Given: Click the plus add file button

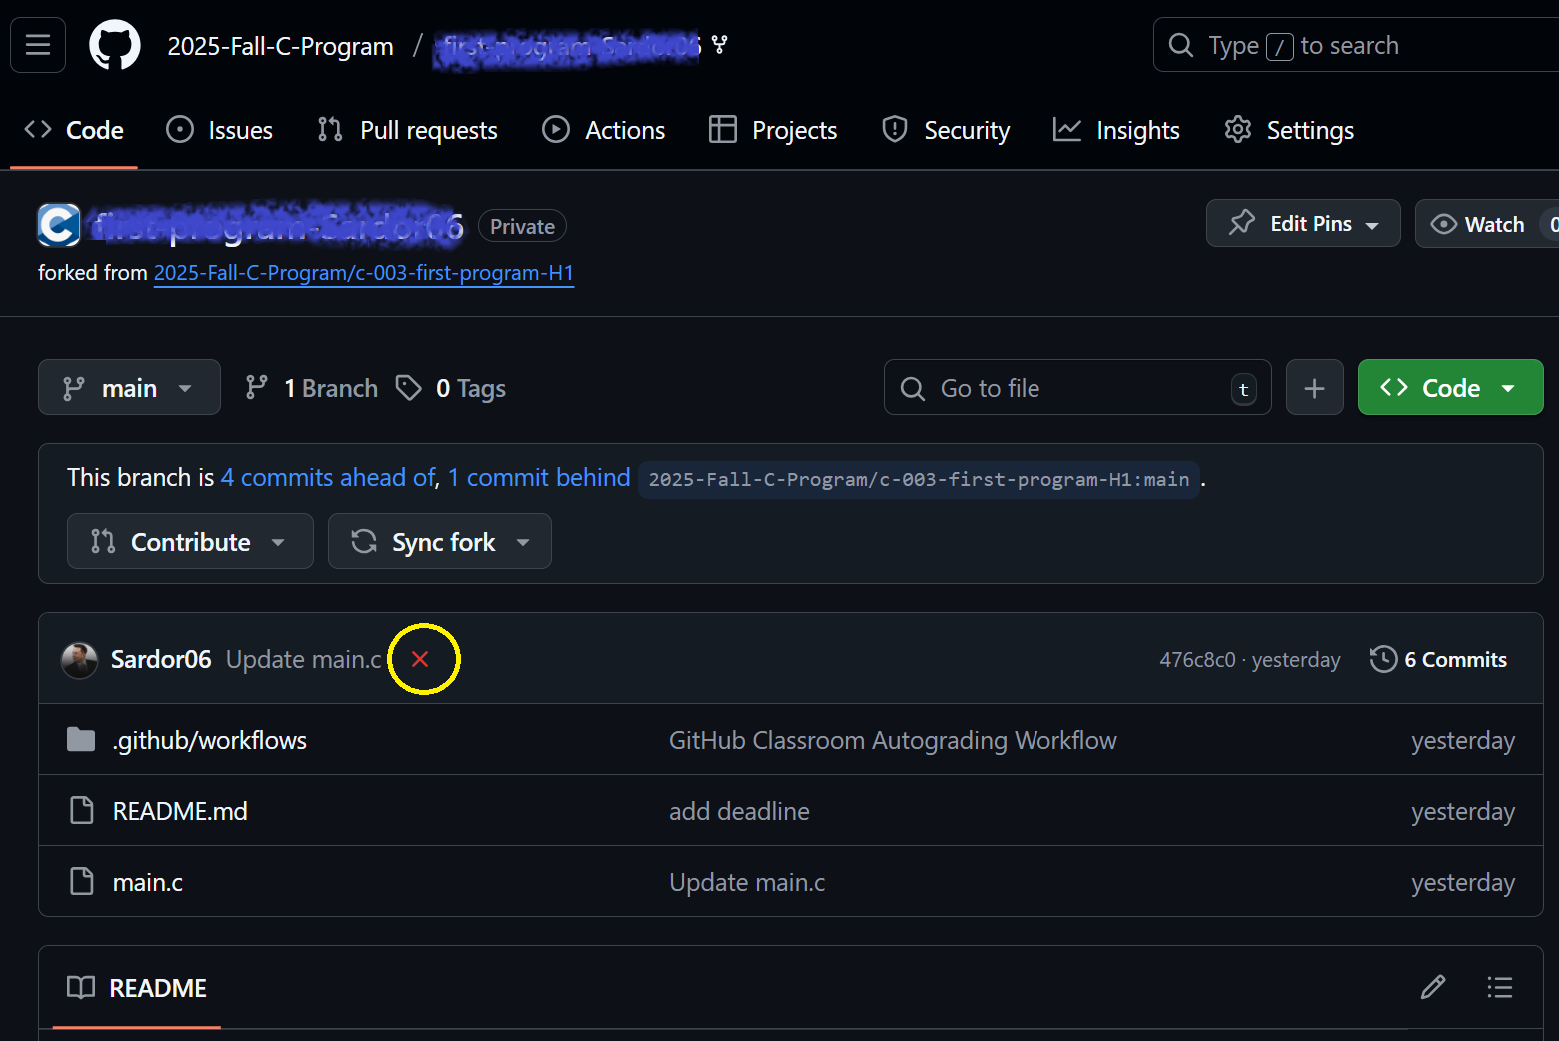Looking at the screenshot, I should pos(1314,388).
